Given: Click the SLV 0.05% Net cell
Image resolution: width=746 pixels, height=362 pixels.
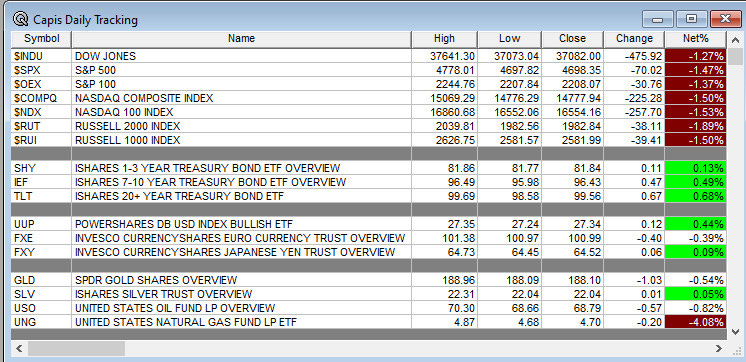Looking at the screenshot, I should point(696,294).
